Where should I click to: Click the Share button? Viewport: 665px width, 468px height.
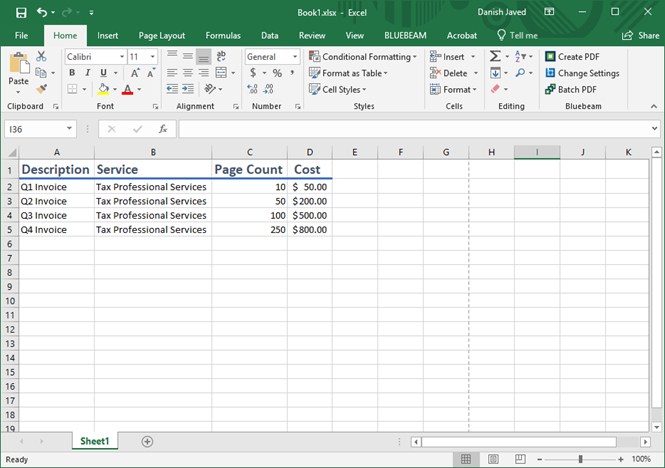click(x=640, y=35)
